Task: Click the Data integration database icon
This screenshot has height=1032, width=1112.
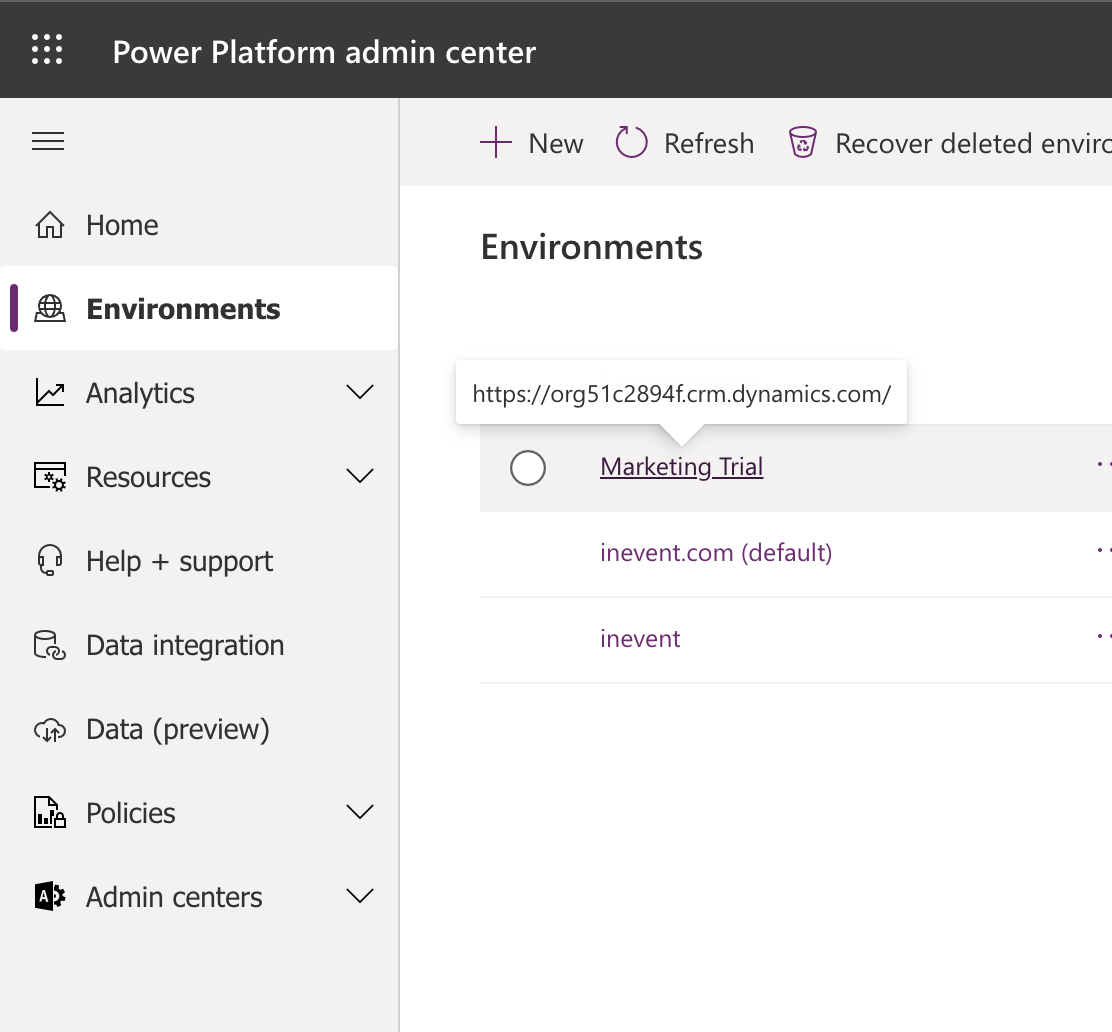Action: coord(50,645)
